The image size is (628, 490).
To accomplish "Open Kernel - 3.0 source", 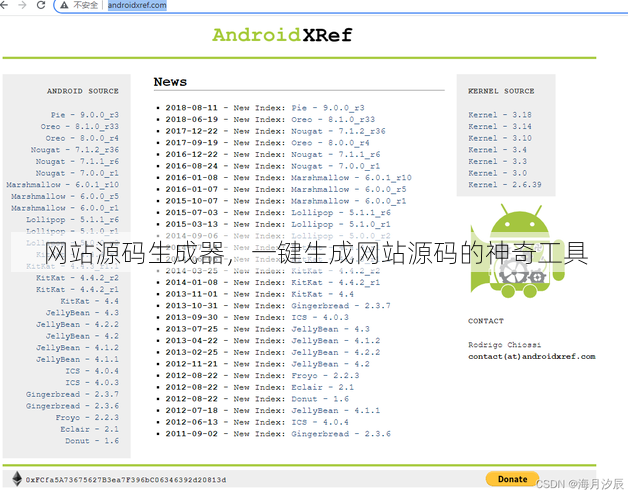I will (x=497, y=173).
